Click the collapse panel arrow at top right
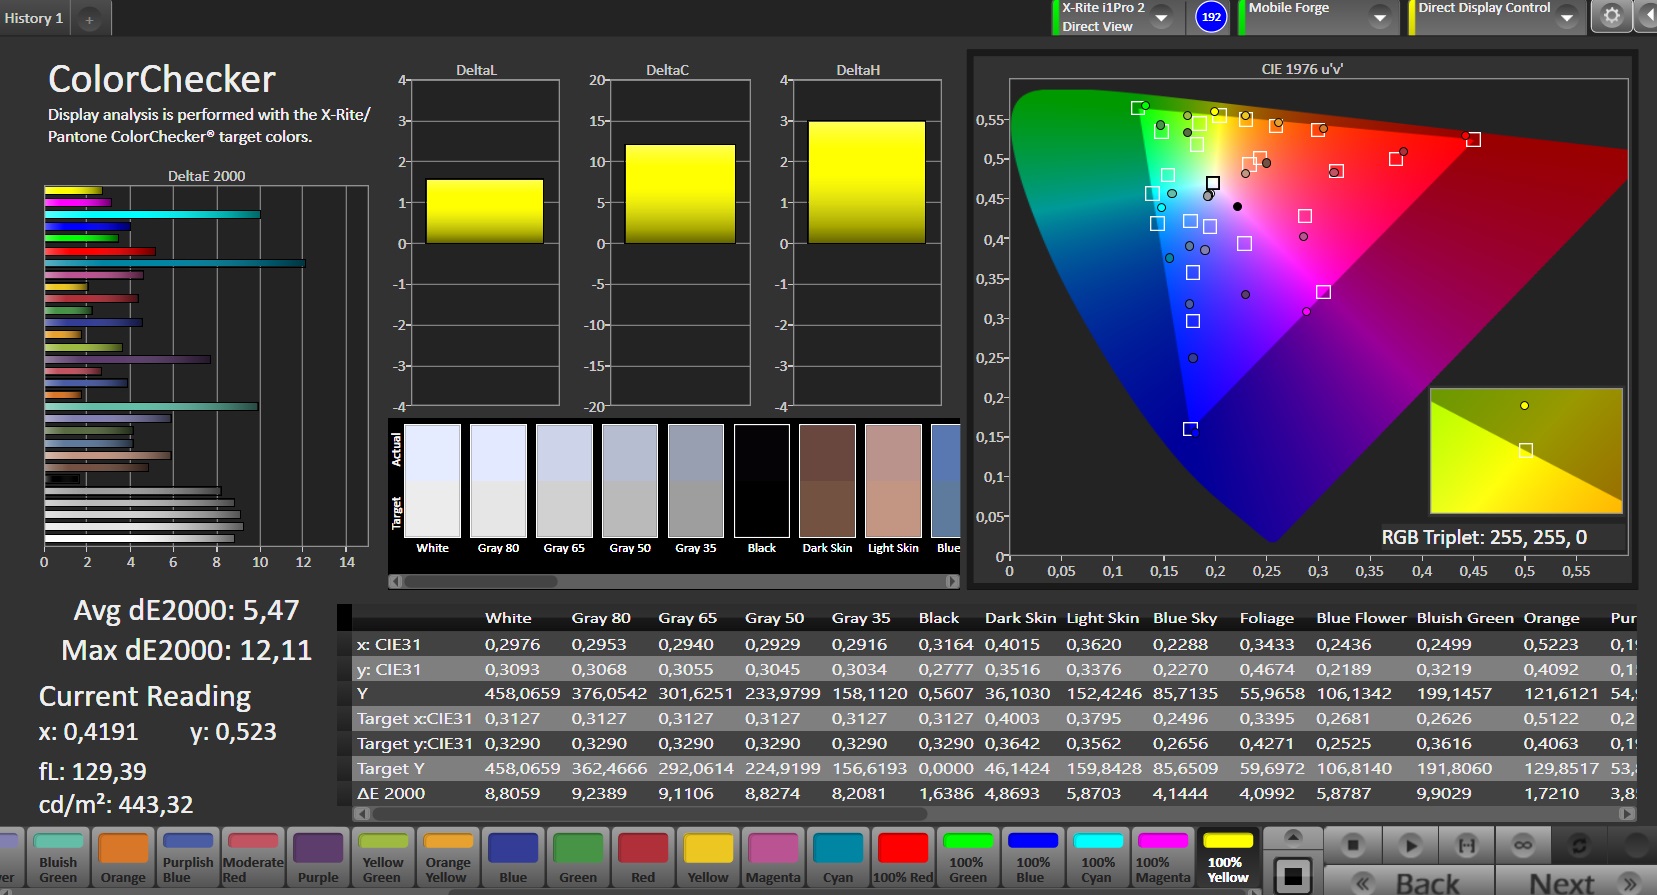The width and height of the screenshot is (1657, 895). click(x=1648, y=17)
